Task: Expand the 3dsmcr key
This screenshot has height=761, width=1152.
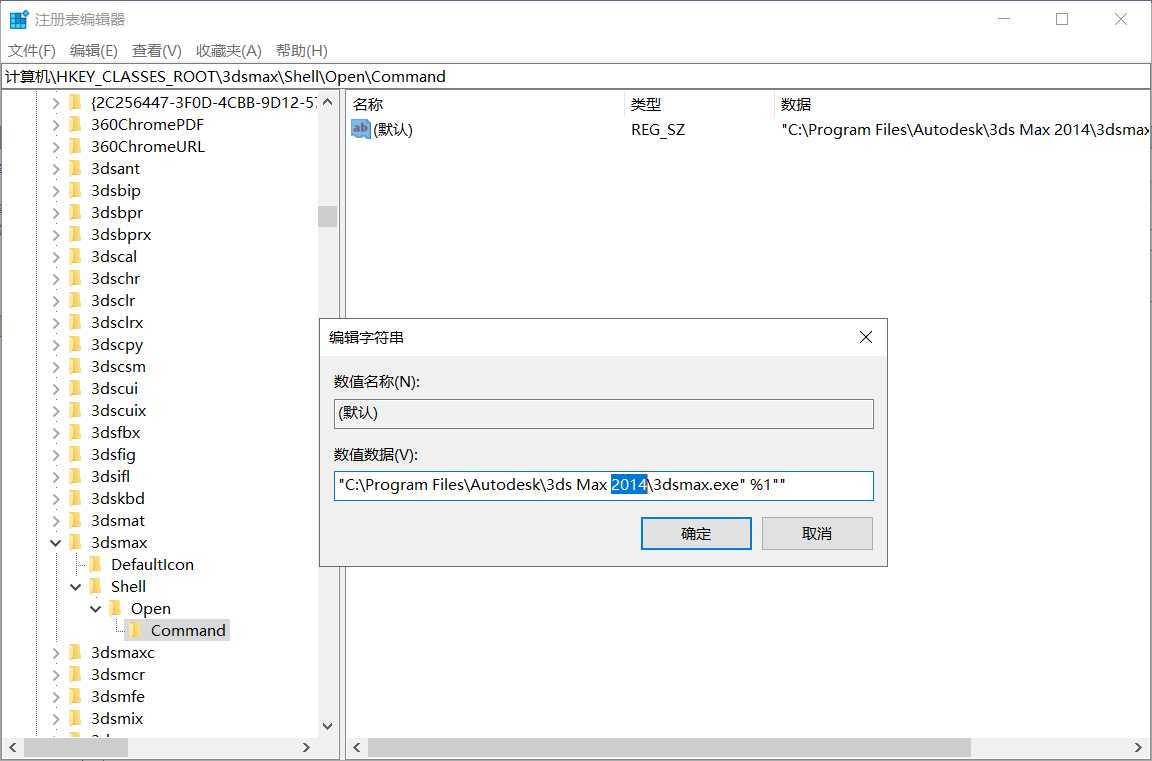Action: pos(56,675)
